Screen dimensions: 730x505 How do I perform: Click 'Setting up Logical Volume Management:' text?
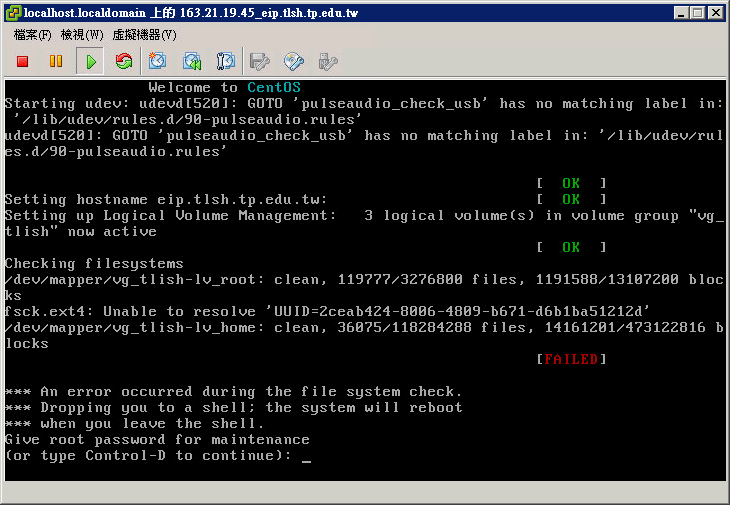click(170, 215)
